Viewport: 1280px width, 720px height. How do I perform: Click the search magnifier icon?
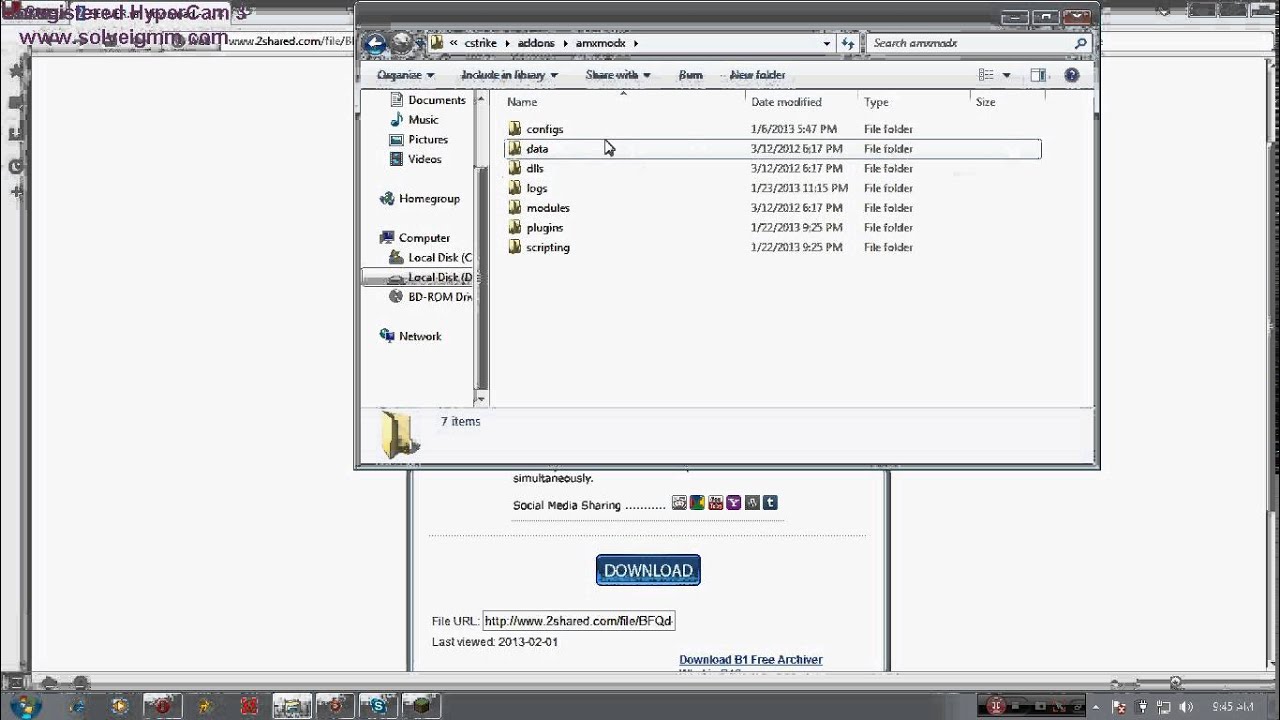pyautogui.click(x=1080, y=43)
